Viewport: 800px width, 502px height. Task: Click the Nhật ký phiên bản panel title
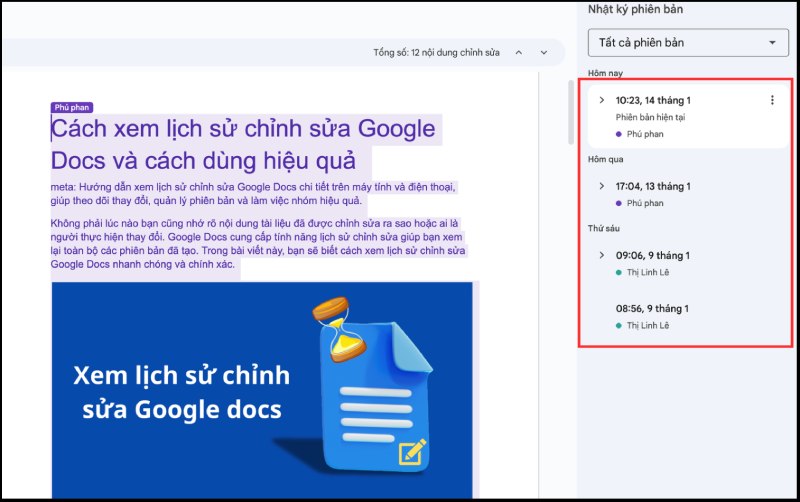coord(635,9)
